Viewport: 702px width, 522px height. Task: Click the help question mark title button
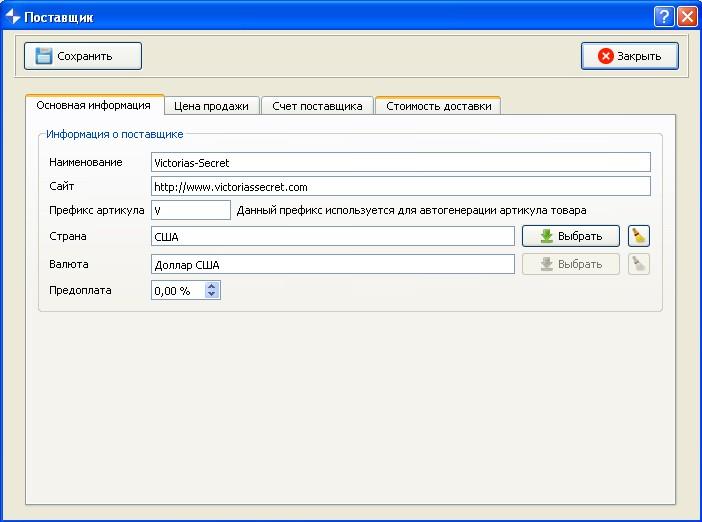664,17
